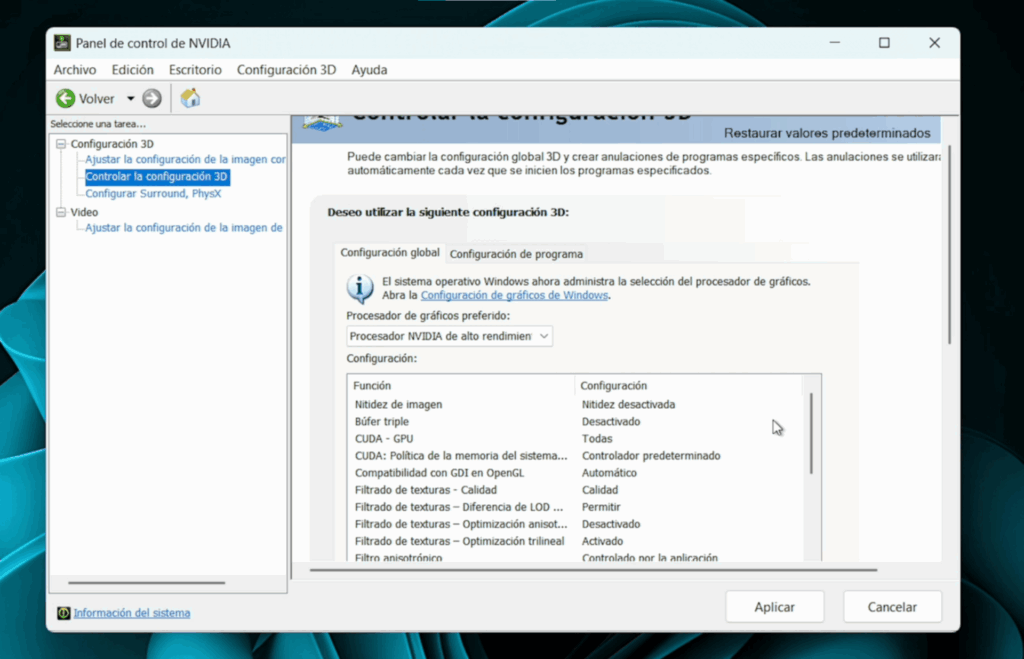The height and width of the screenshot is (659, 1024).
Task: Click the forward navigation arrow icon
Action: point(152,99)
